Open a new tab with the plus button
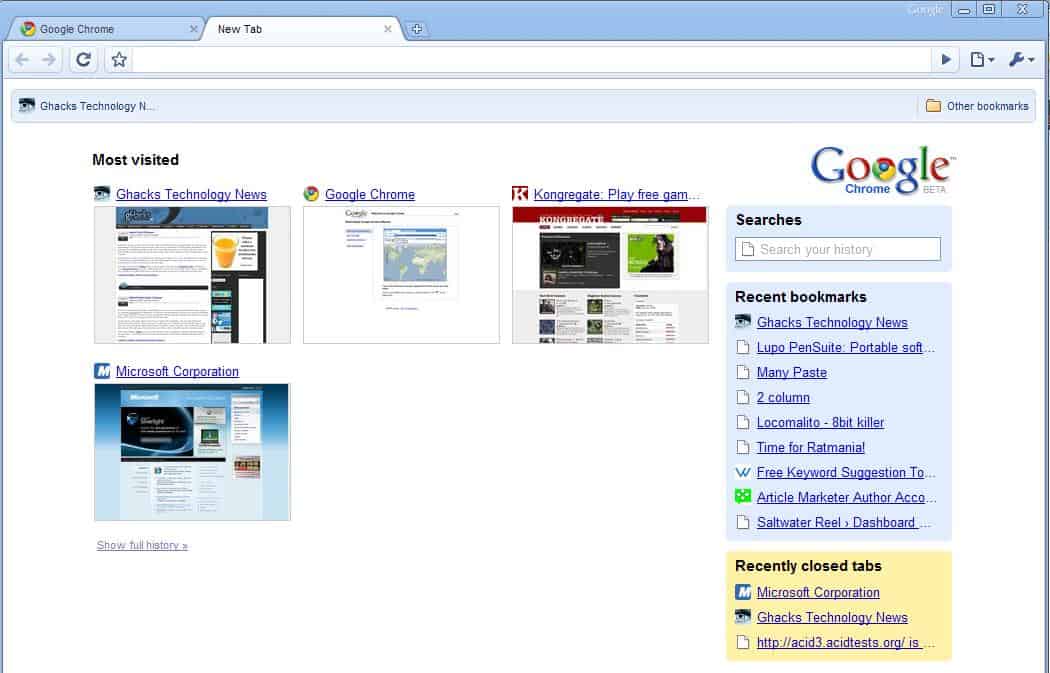 pos(417,29)
